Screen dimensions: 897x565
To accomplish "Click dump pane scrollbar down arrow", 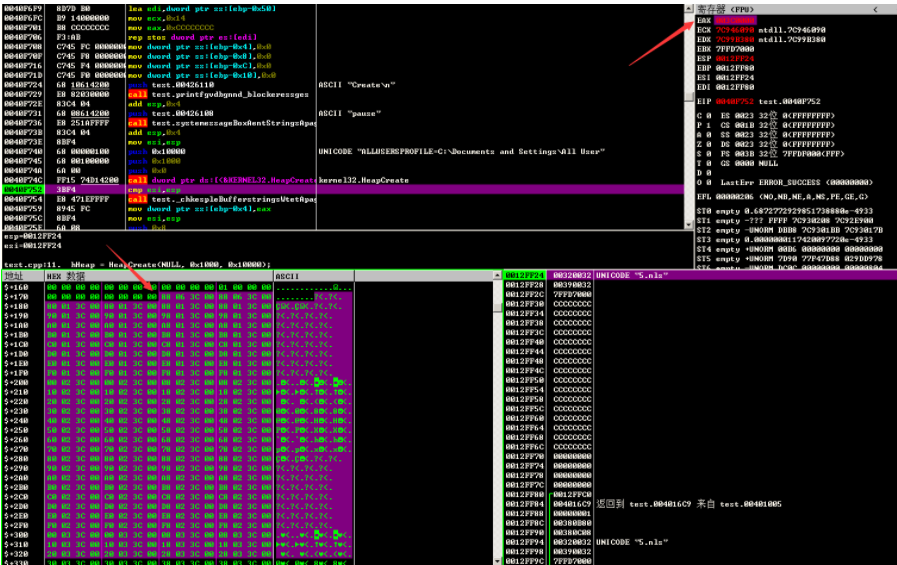I will coord(497,560).
